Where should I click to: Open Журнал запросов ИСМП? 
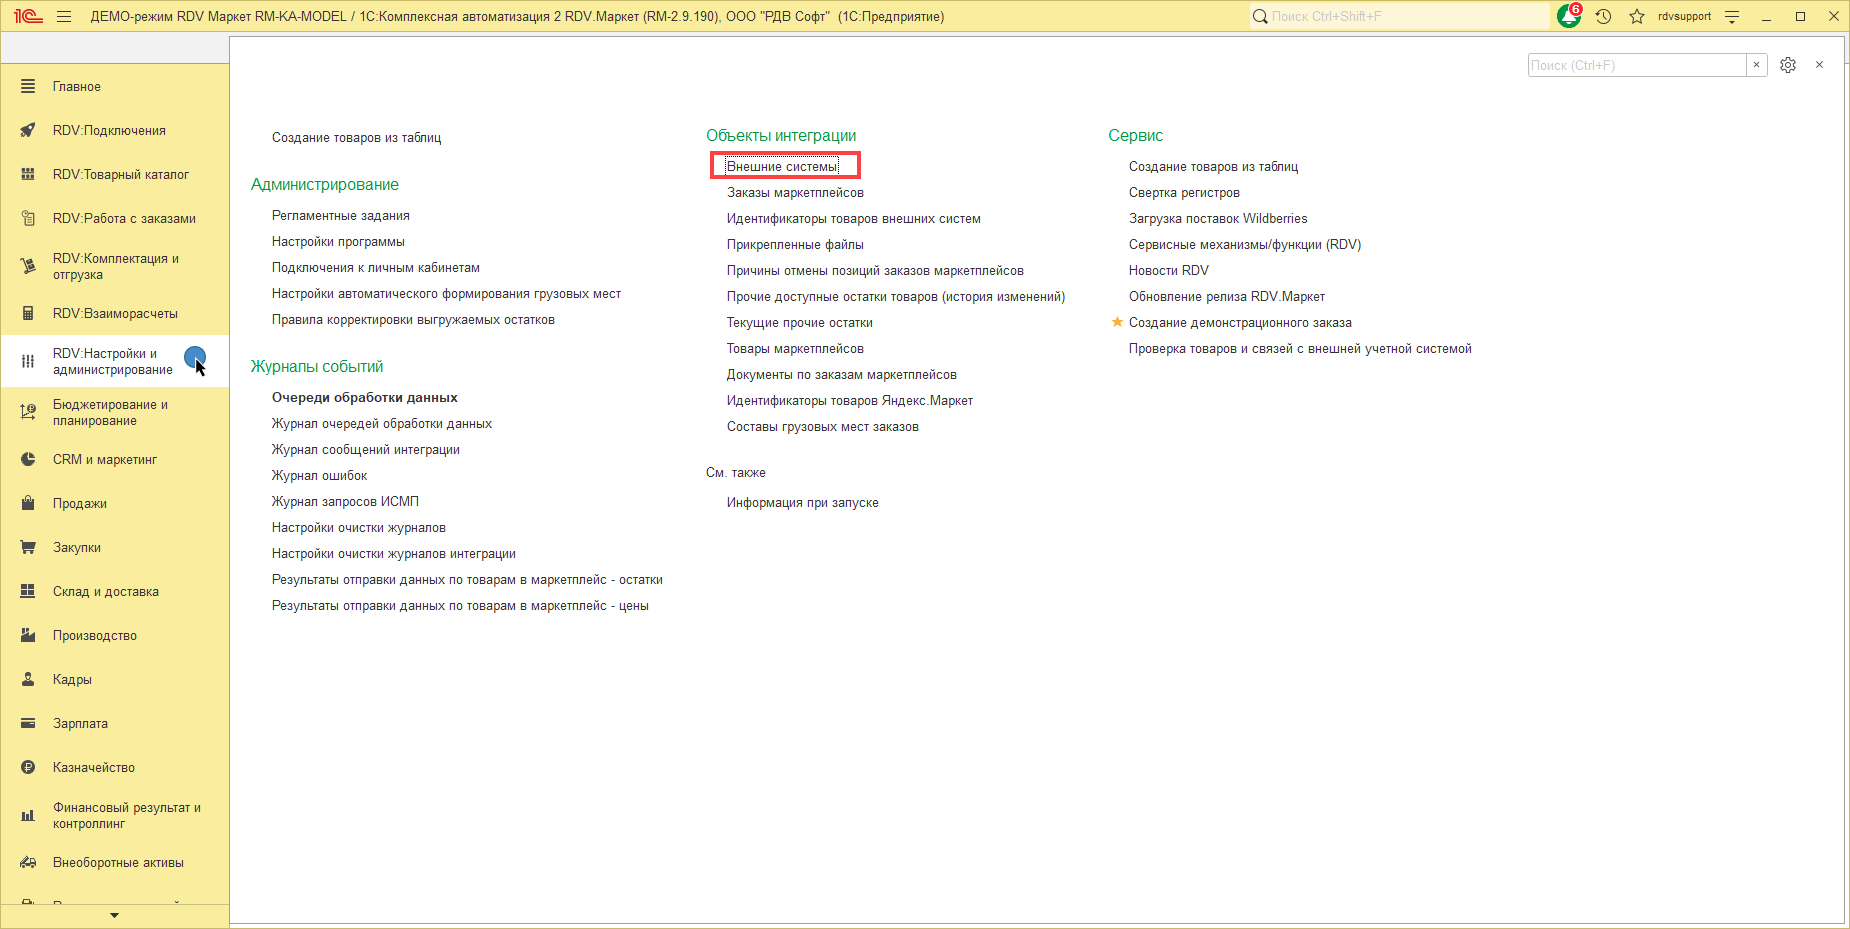tap(345, 501)
